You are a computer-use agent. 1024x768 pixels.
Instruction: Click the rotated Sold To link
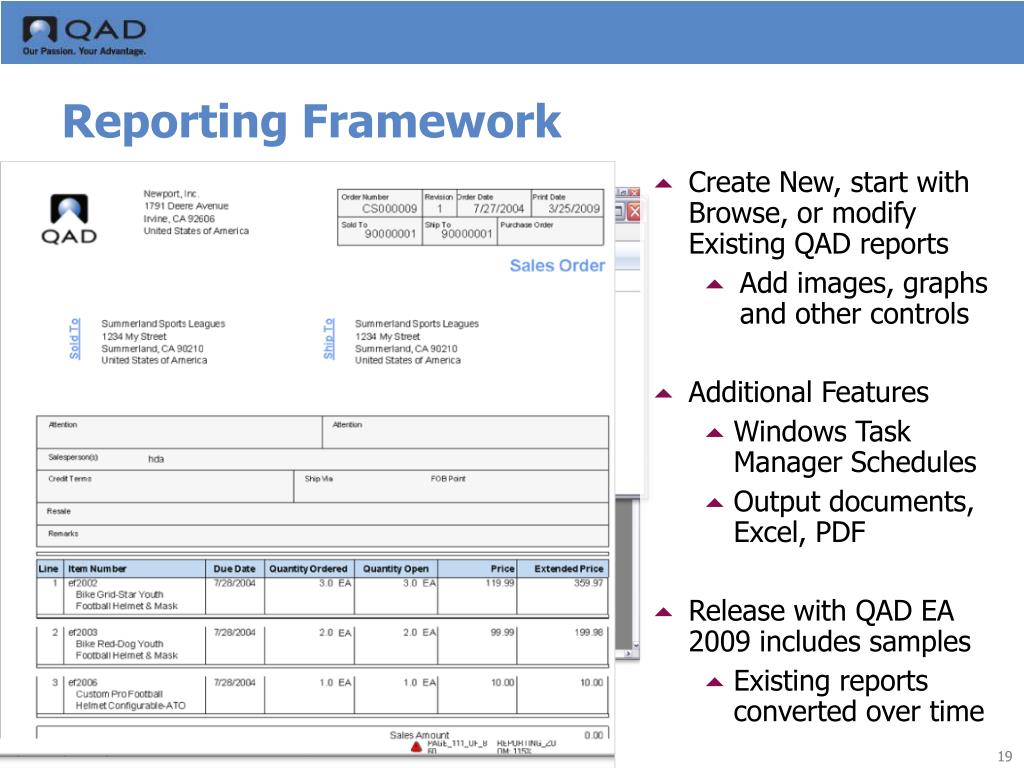[x=74, y=338]
